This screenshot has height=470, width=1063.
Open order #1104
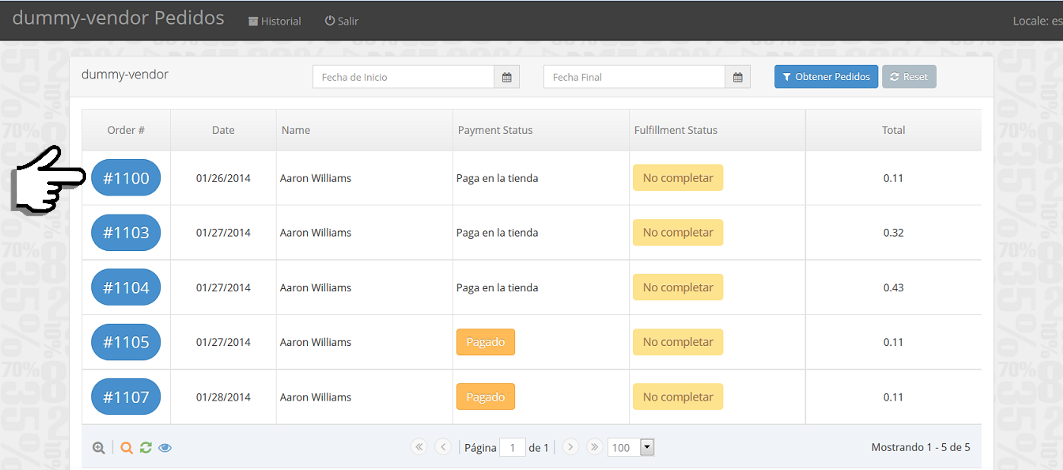pyautogui.click(x=126, y=288)
